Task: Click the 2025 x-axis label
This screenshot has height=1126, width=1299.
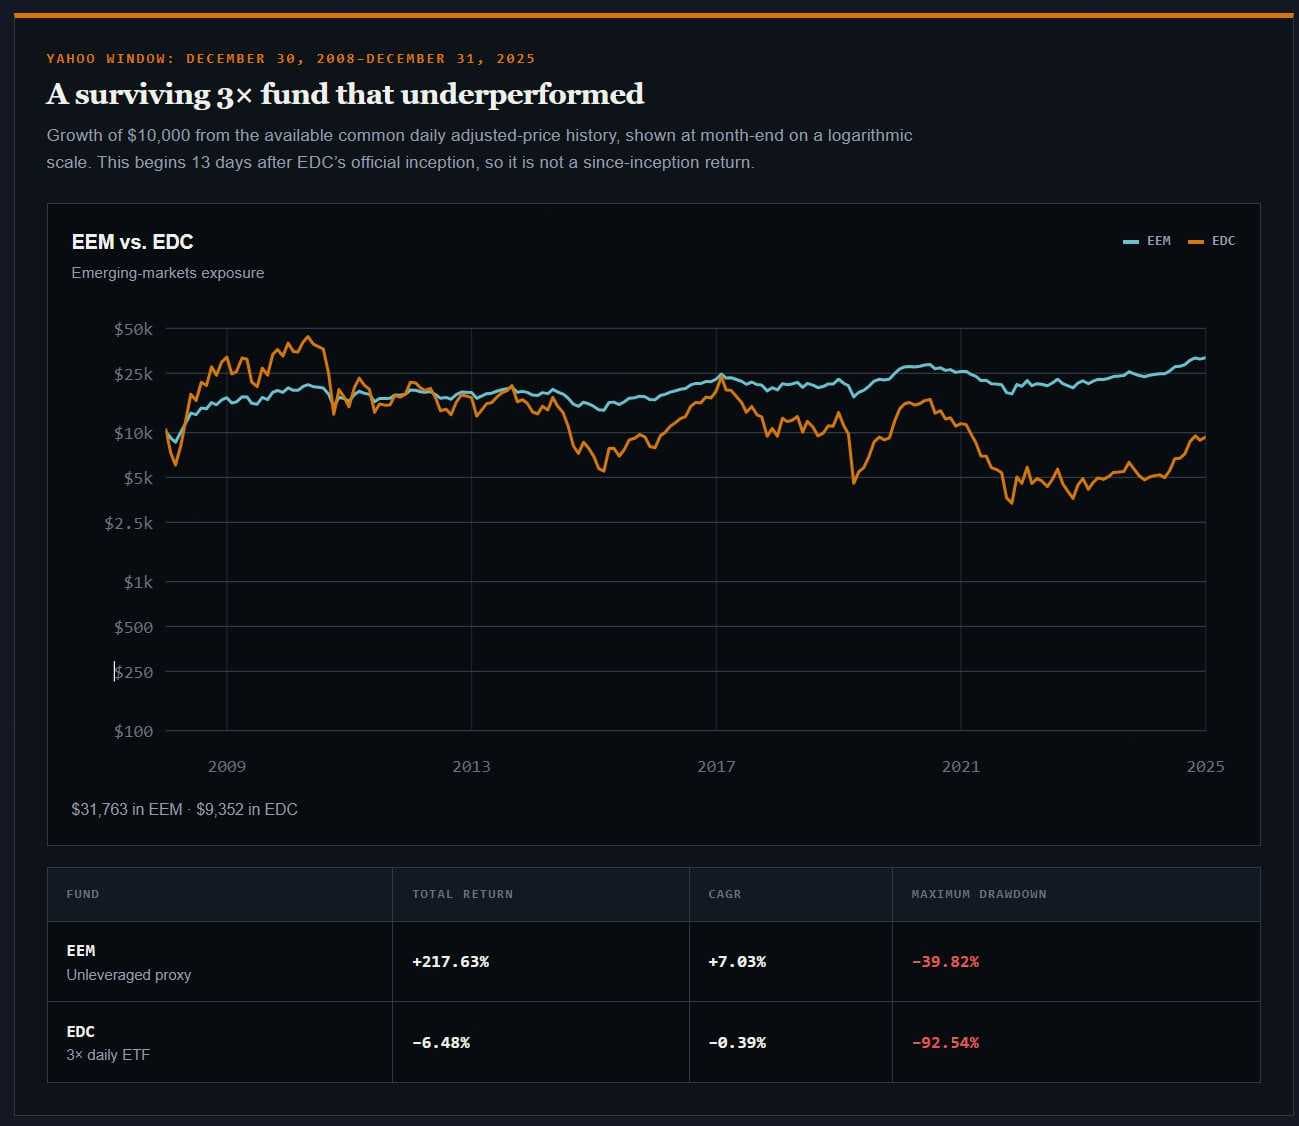Action: (x=1205, y=767)
